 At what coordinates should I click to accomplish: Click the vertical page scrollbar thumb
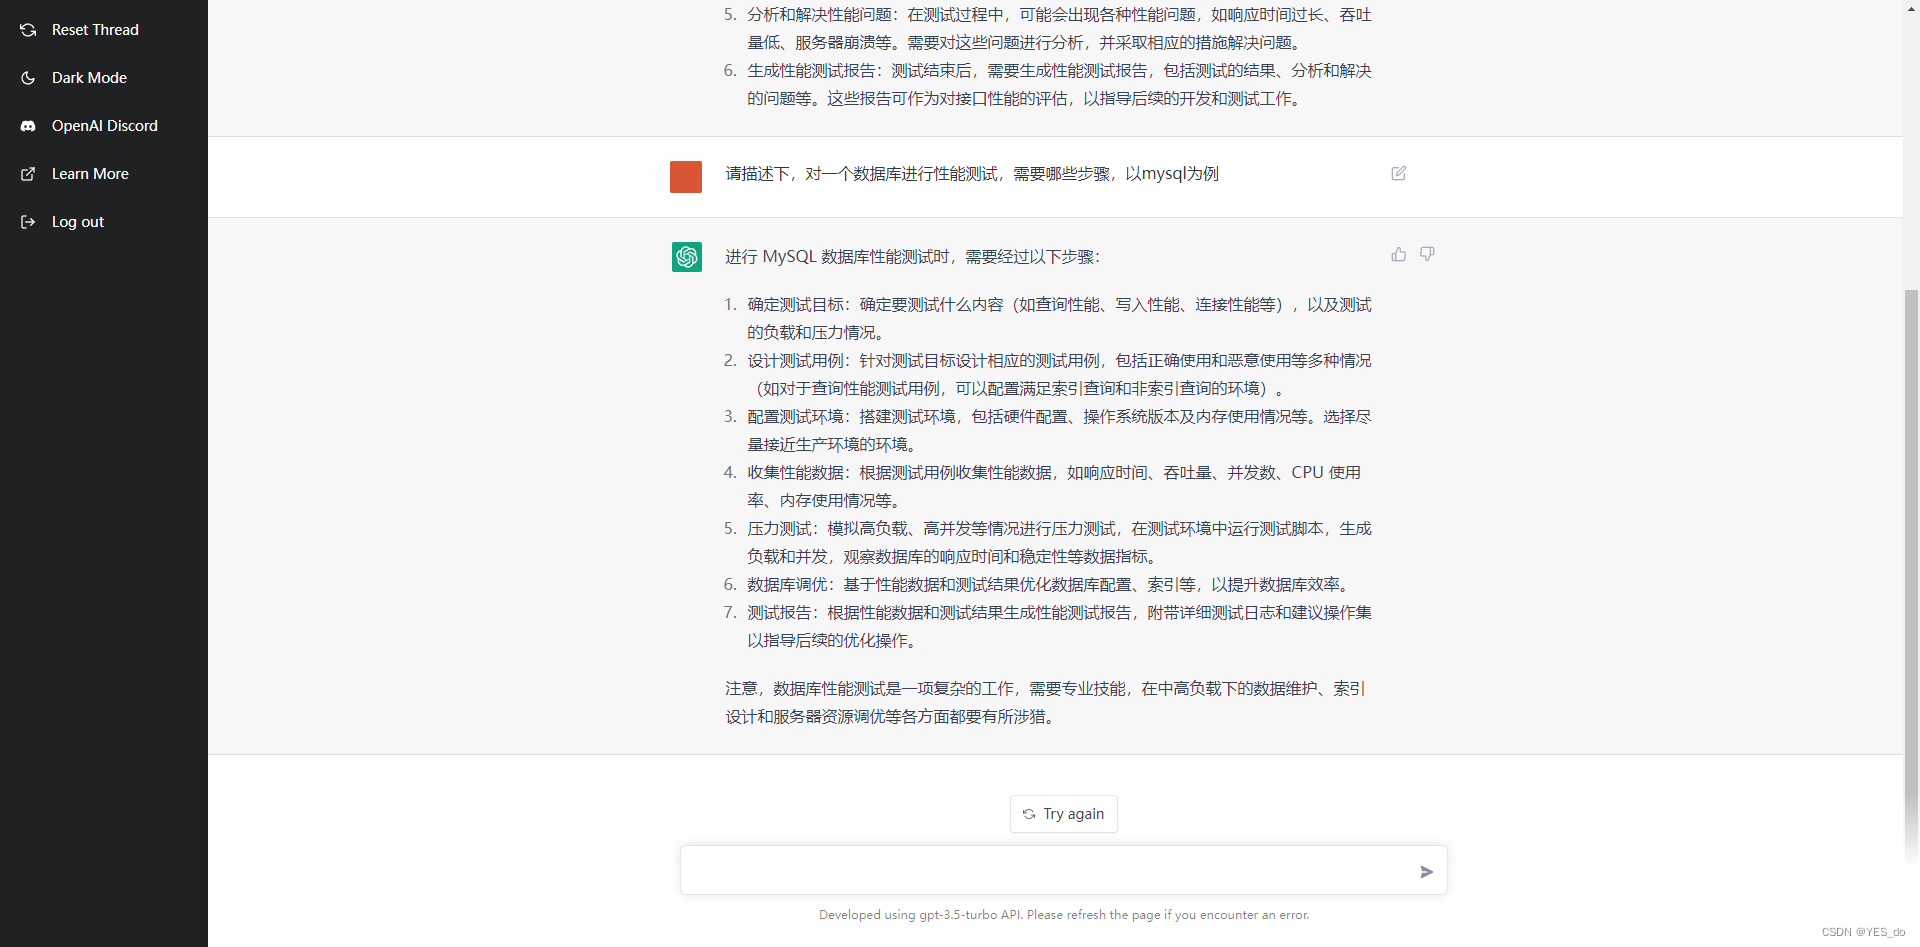[x=1911, y=575]
